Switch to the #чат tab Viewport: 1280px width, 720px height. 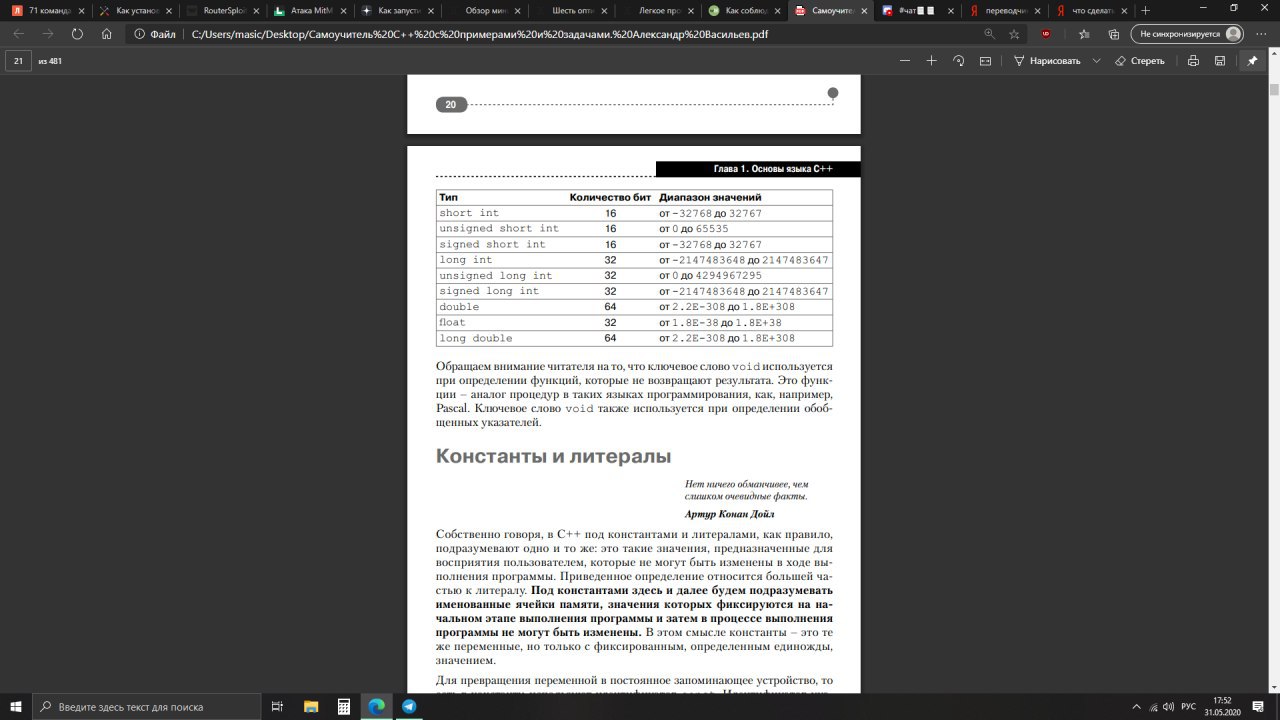pos(916,10)
